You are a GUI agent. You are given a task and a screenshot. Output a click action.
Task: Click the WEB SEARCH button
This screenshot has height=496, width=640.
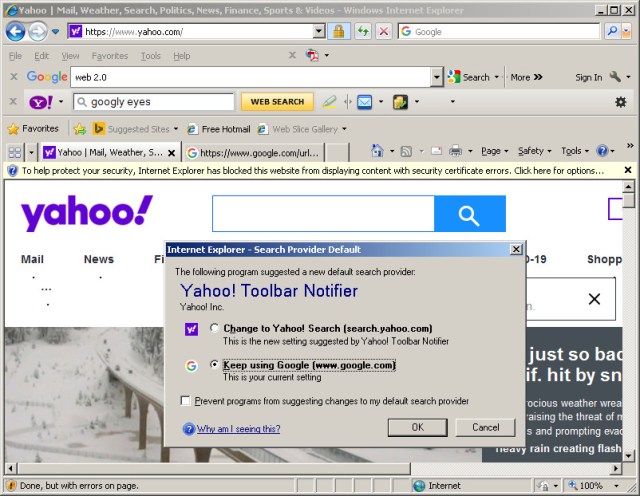[277, 102]
